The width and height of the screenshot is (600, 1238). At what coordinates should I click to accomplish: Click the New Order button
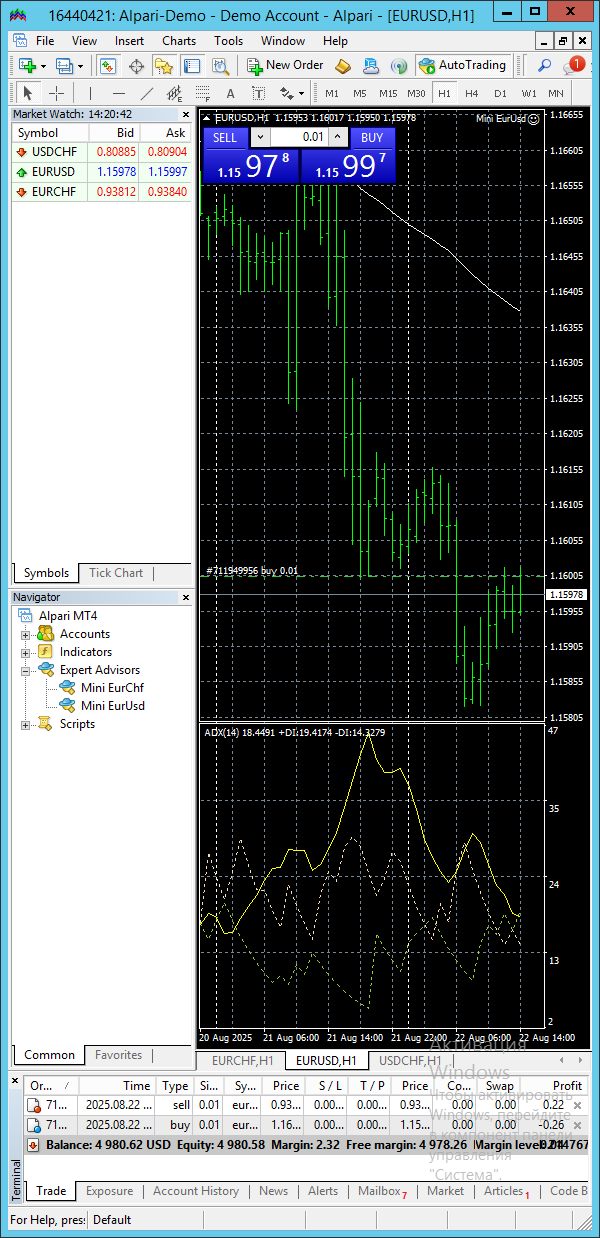[x=284, y=65]
